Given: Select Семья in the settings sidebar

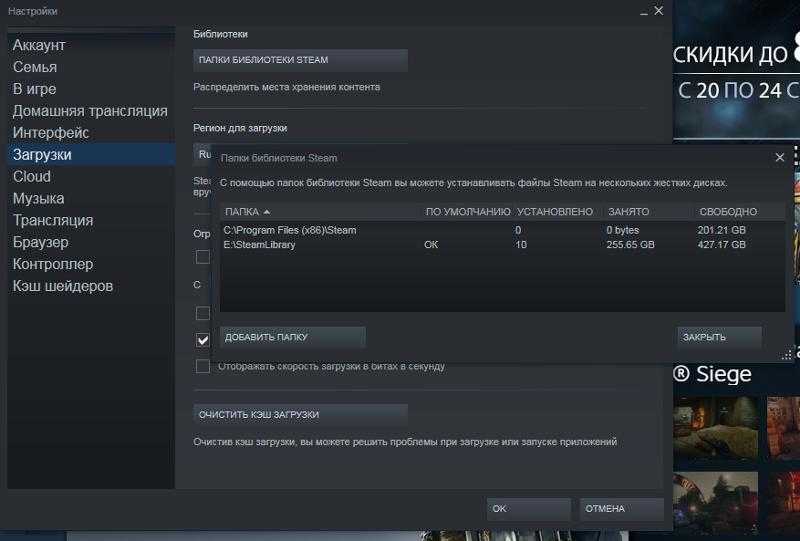Looking at the screenshot, I should [35, 67].
